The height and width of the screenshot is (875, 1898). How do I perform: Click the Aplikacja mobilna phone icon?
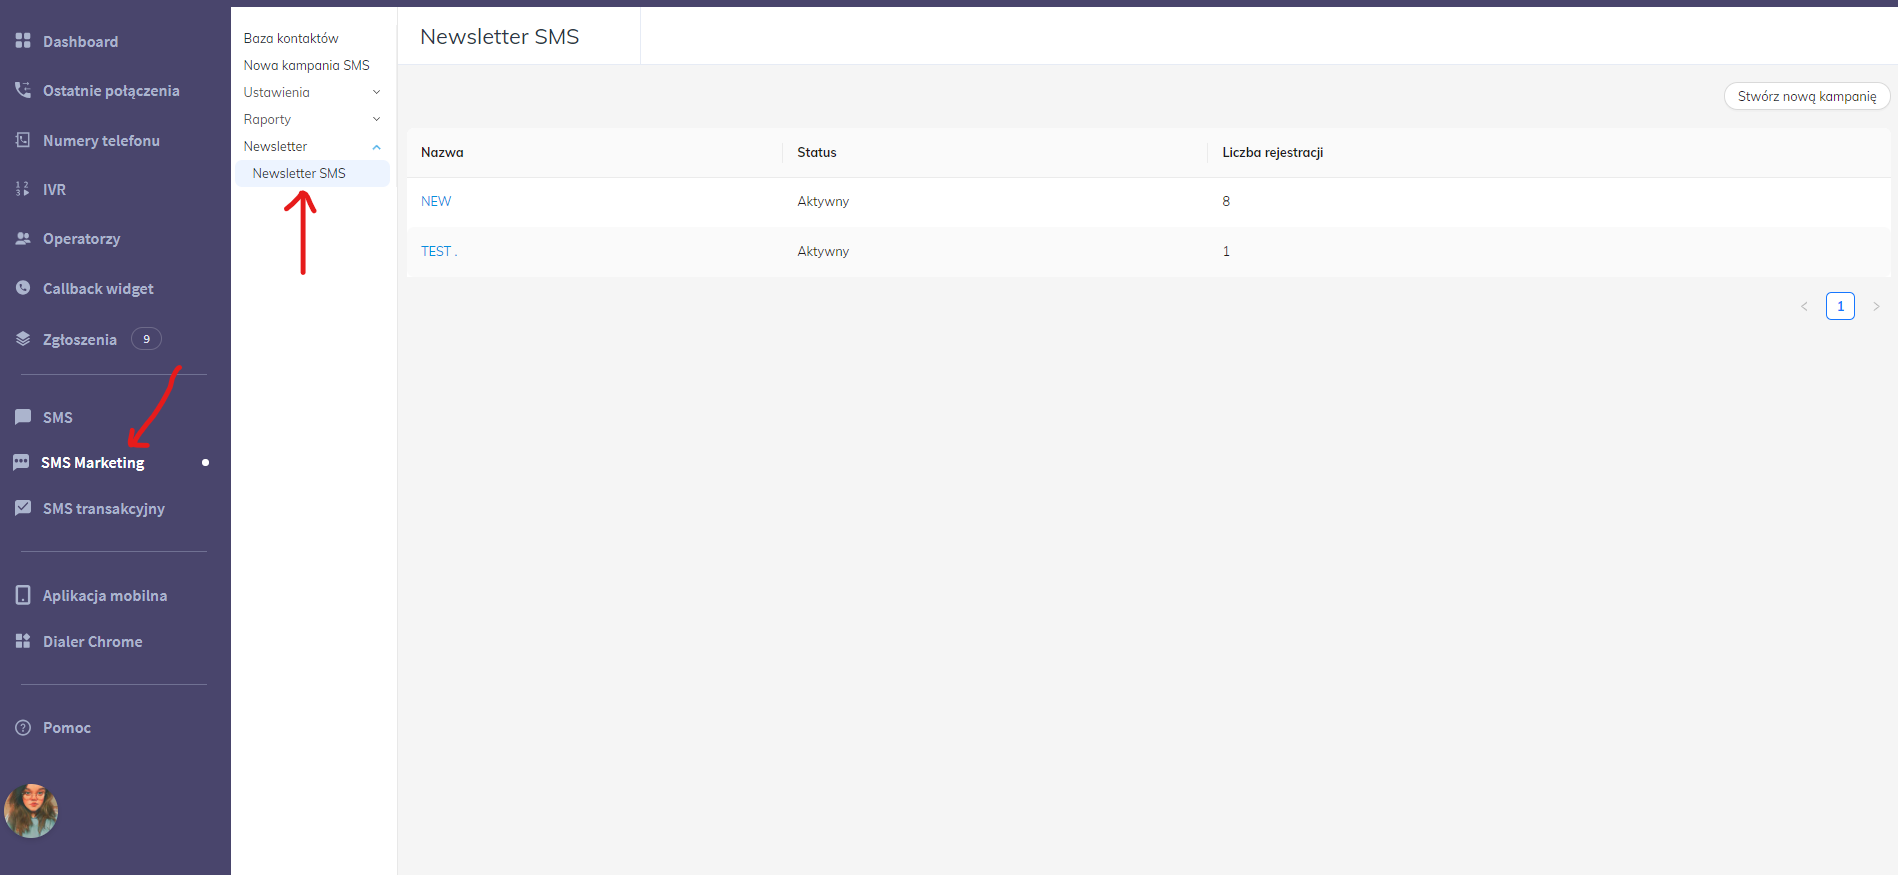pyautogui.click(x=23, y=595)
